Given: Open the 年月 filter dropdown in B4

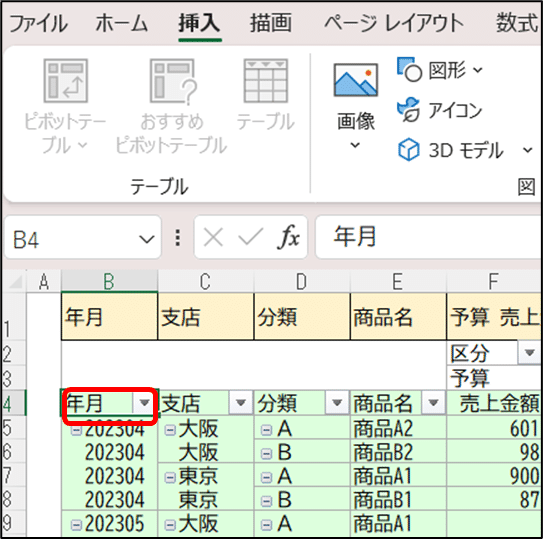Looking at the screenshot, I should point(144,403).
